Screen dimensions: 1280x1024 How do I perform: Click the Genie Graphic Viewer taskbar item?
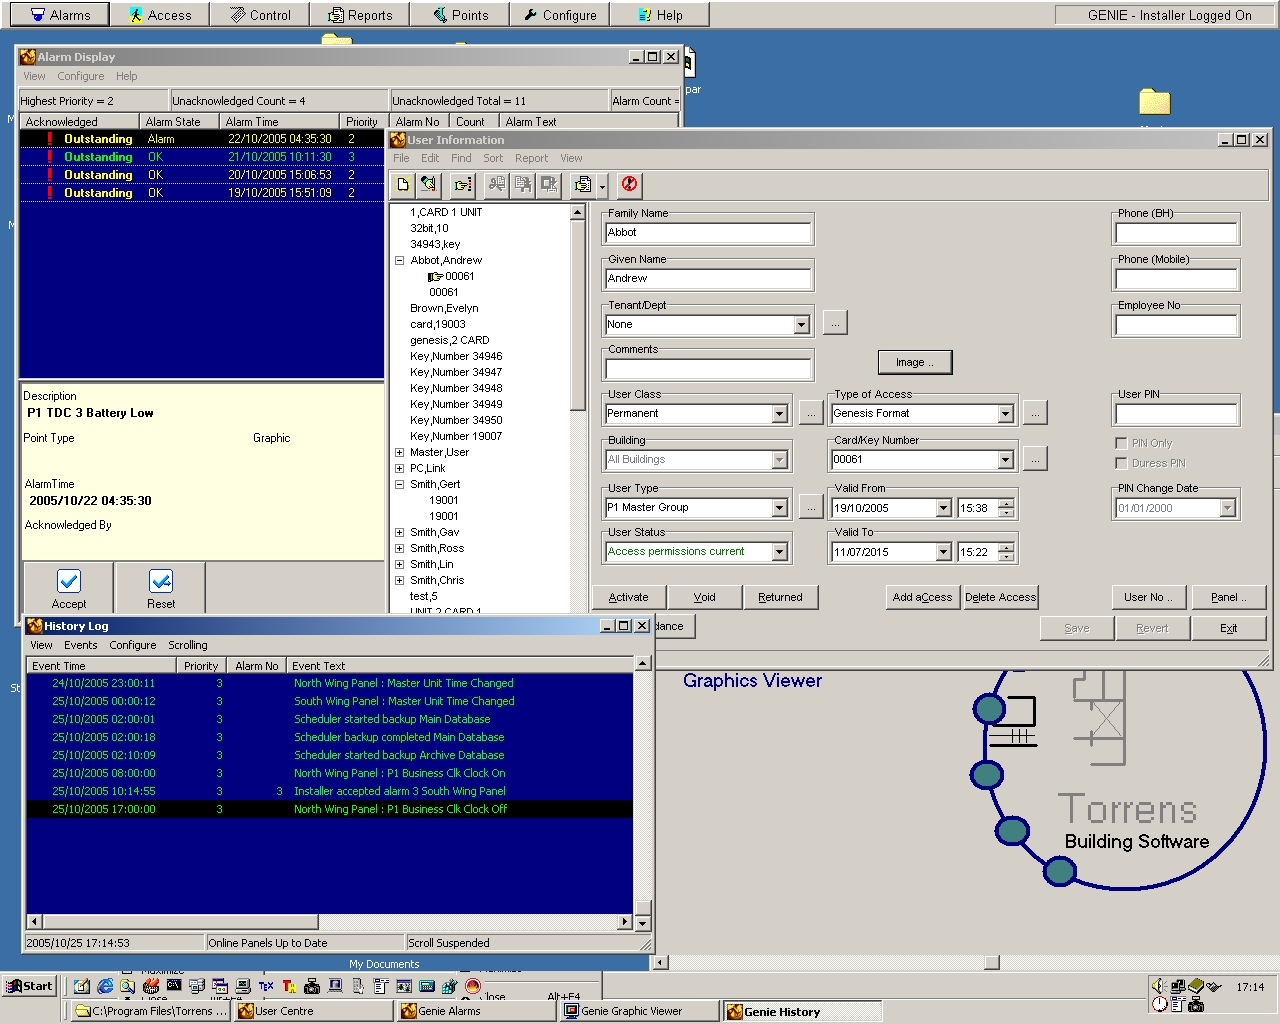pyautogui.click(x=639, y=1011)
